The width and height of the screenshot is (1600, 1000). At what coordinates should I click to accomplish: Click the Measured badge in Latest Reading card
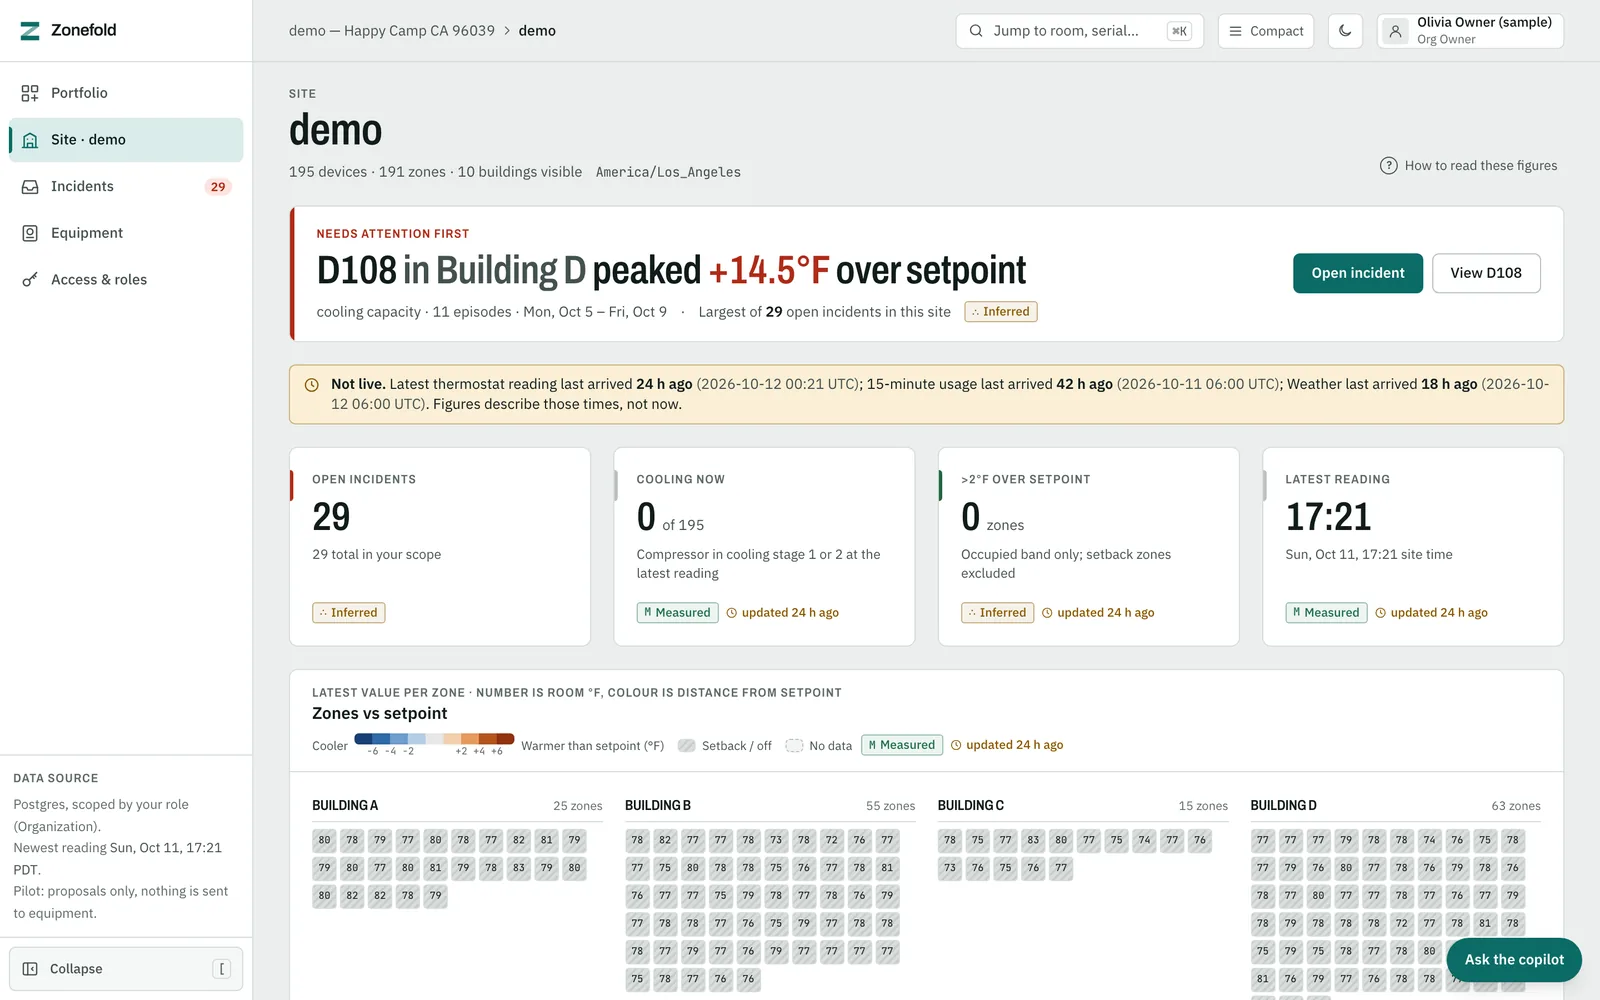click(x=1326, y=613)
